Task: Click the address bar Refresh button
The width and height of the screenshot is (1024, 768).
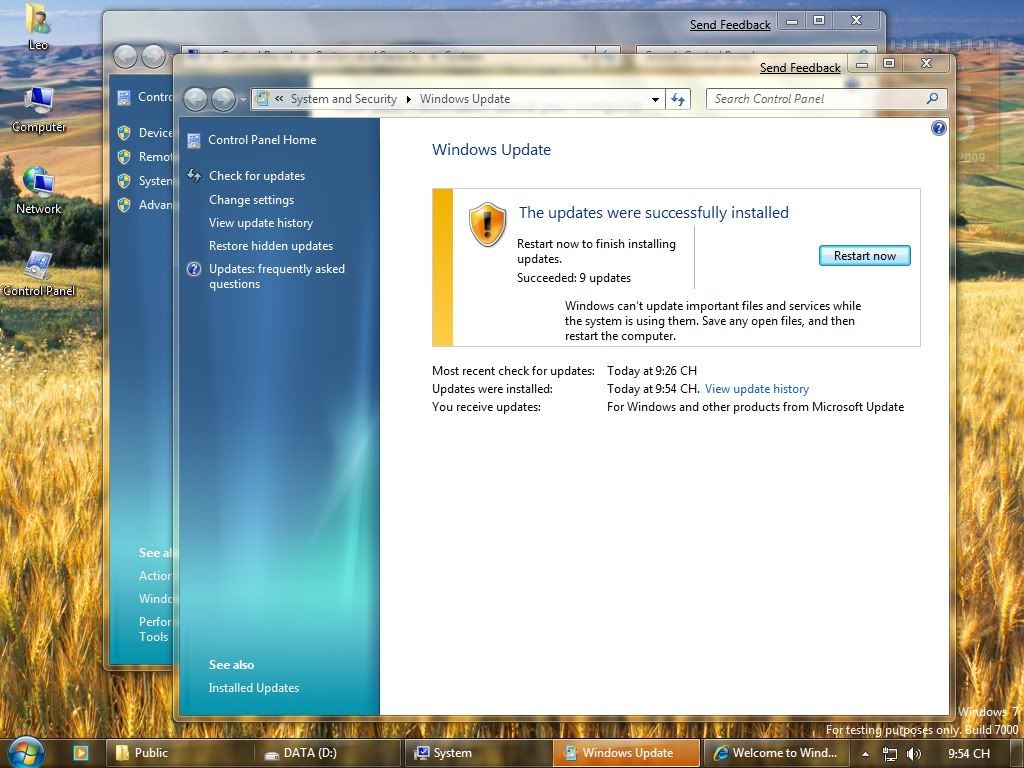Action: [x=678, y=99]
